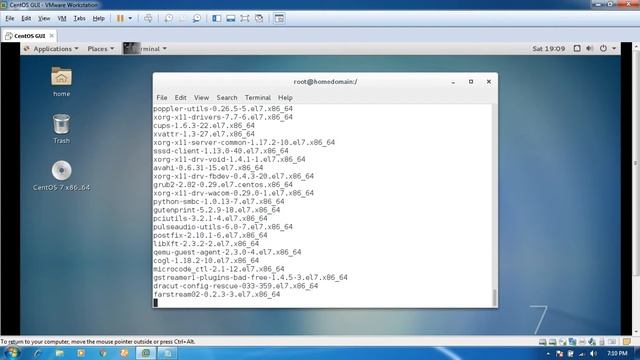Open the VM menu

pos(62,18)
